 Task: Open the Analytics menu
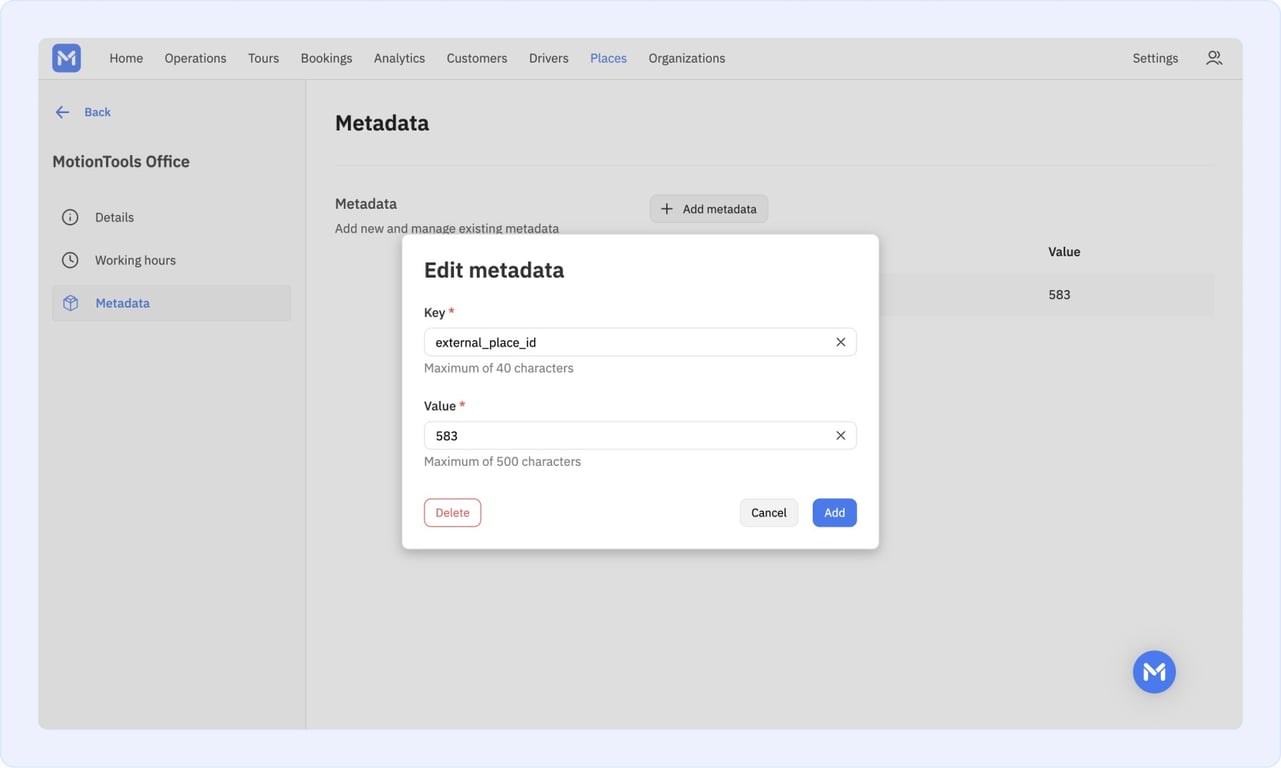[x=399, y=58]
